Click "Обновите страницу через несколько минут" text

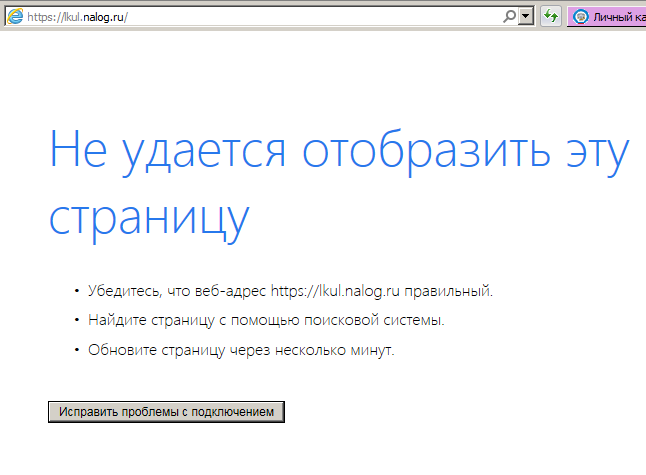[x=241, y=351]
